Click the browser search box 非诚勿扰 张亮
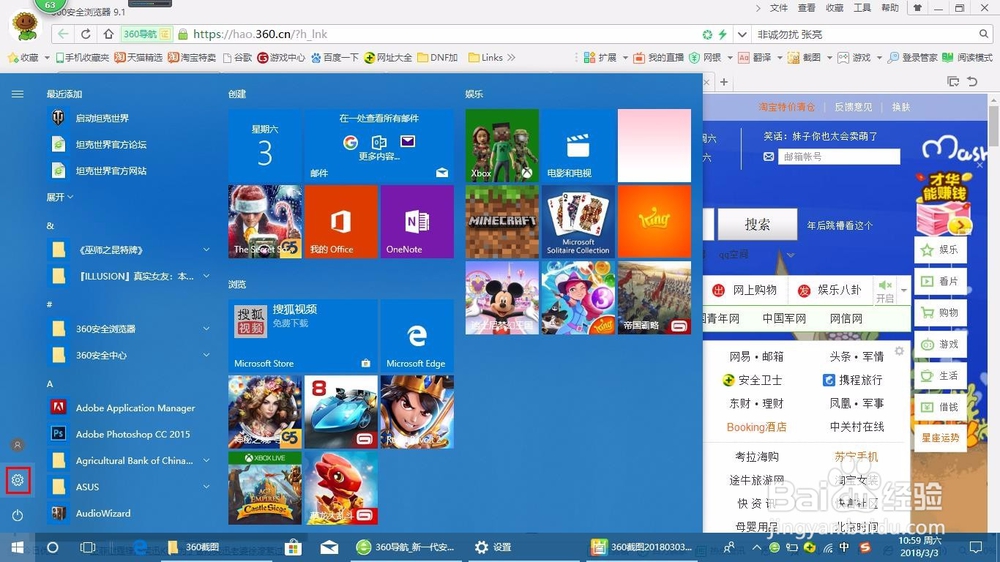 coord(864,34)
